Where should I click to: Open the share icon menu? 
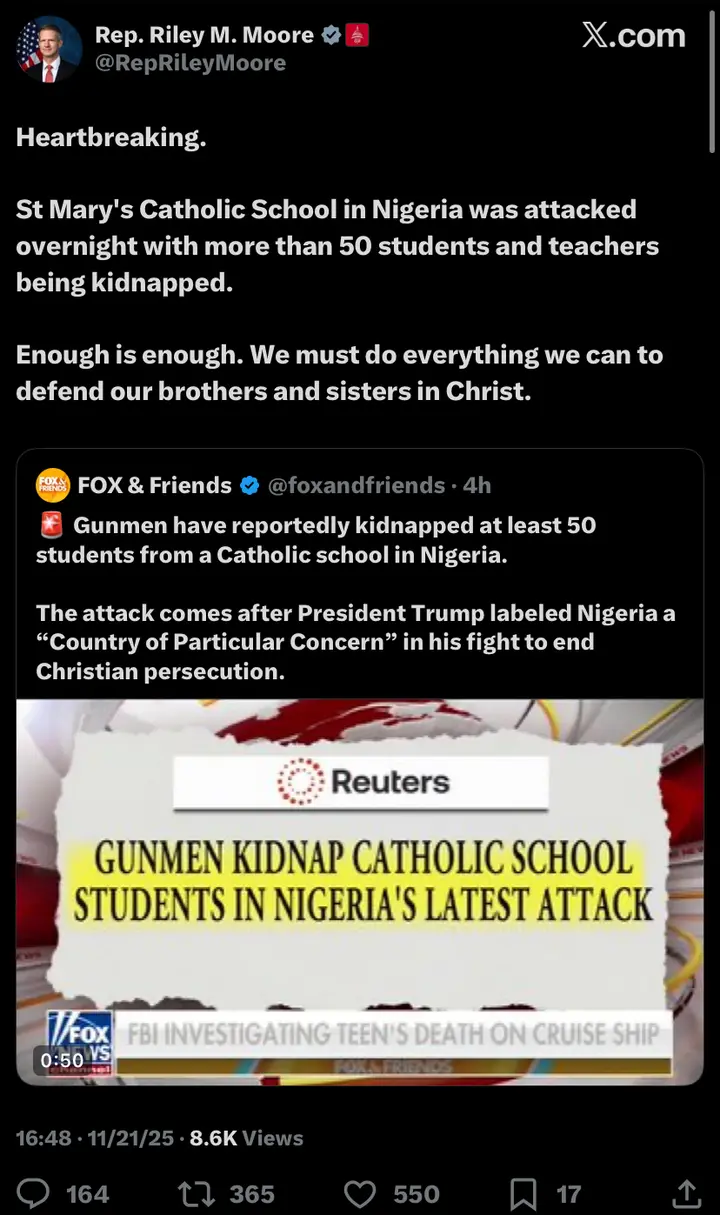[686, 1192]
